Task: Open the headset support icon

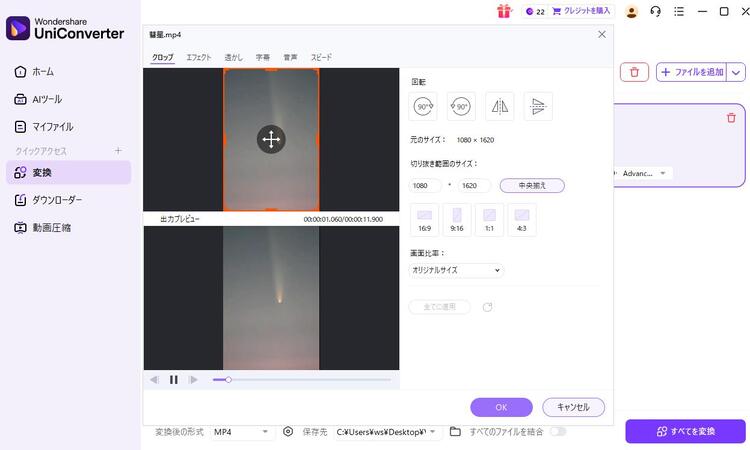Action: click(x=655, y=11)
